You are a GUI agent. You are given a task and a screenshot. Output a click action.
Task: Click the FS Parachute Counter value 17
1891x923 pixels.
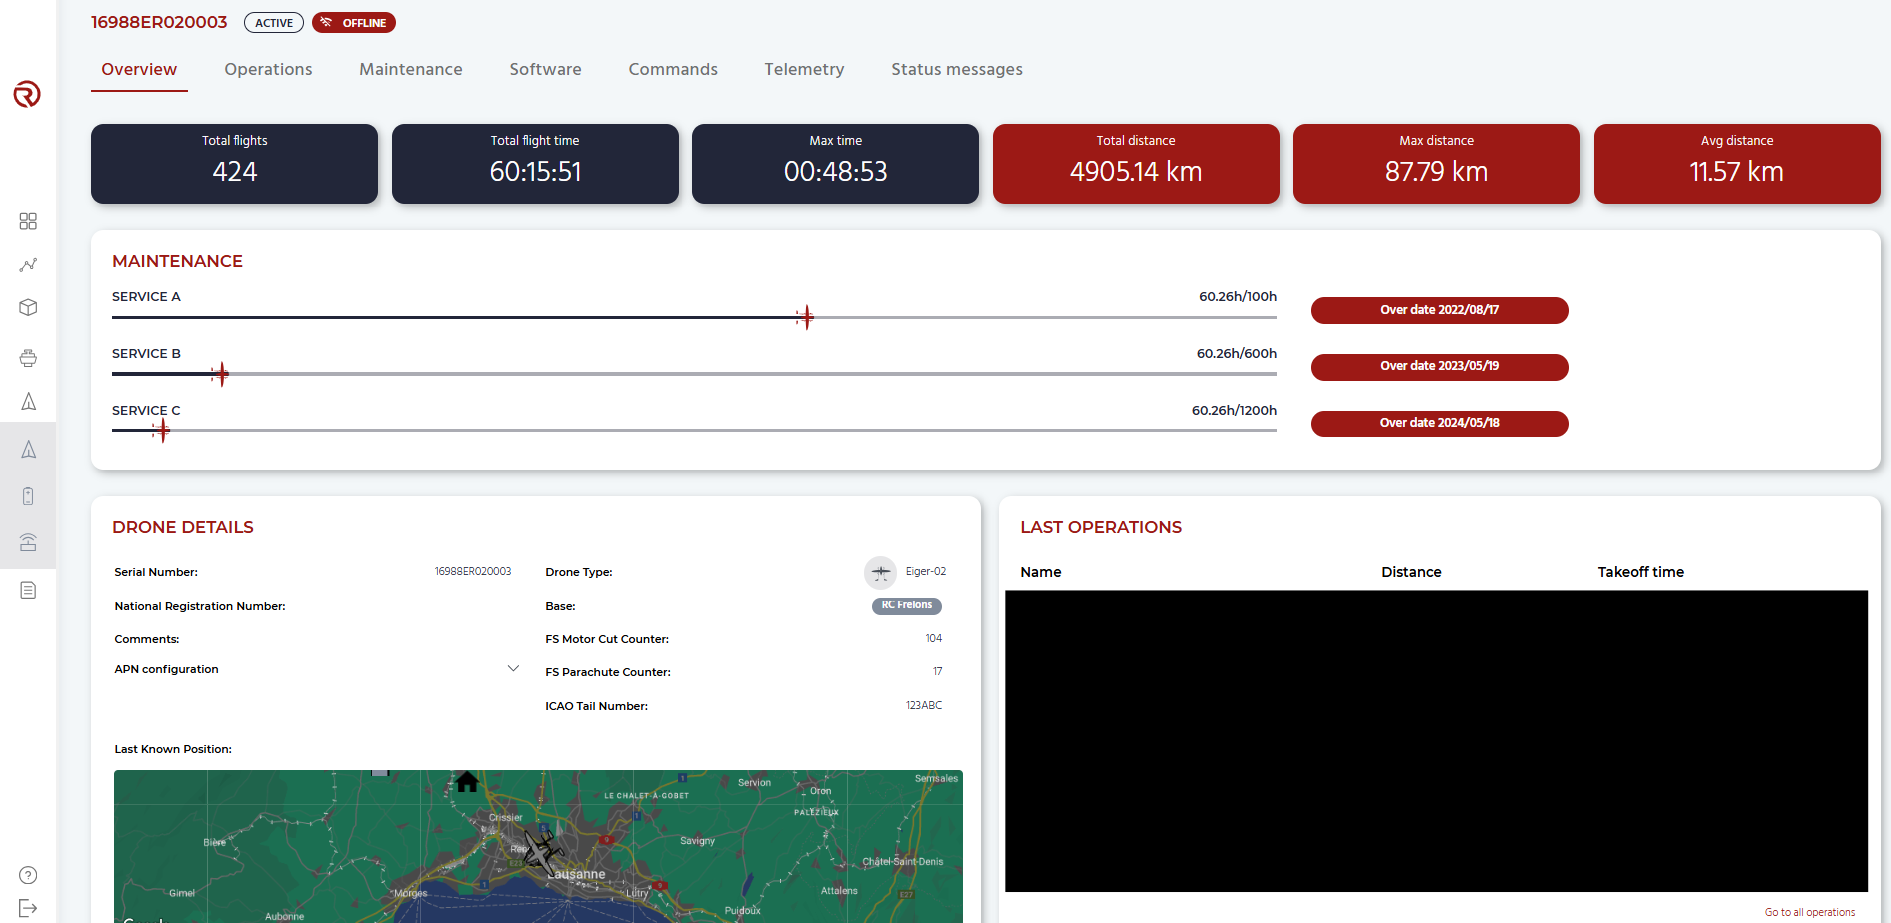[937, 671]
